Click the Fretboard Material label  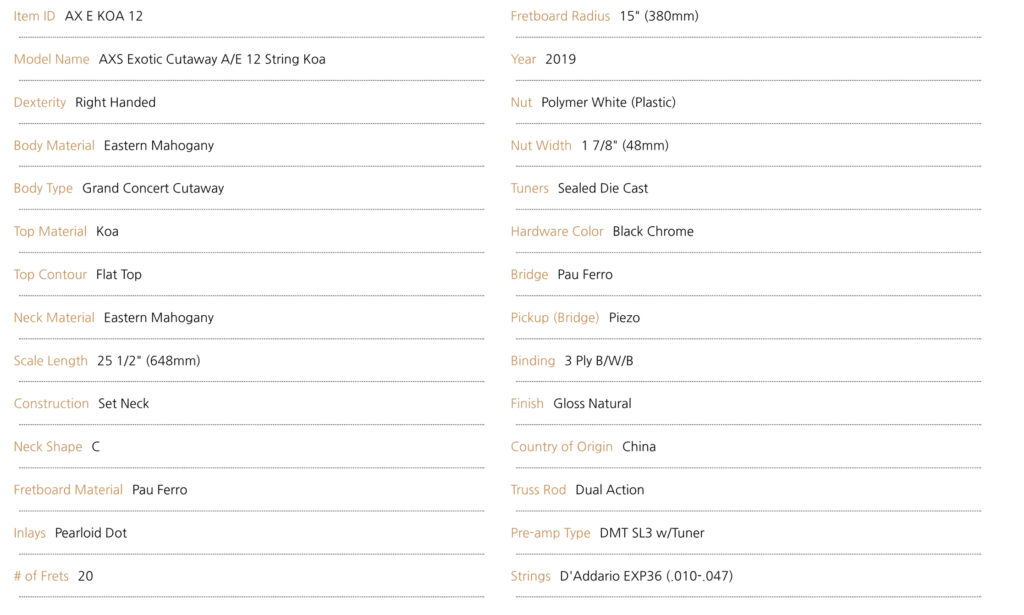(68, 490)
